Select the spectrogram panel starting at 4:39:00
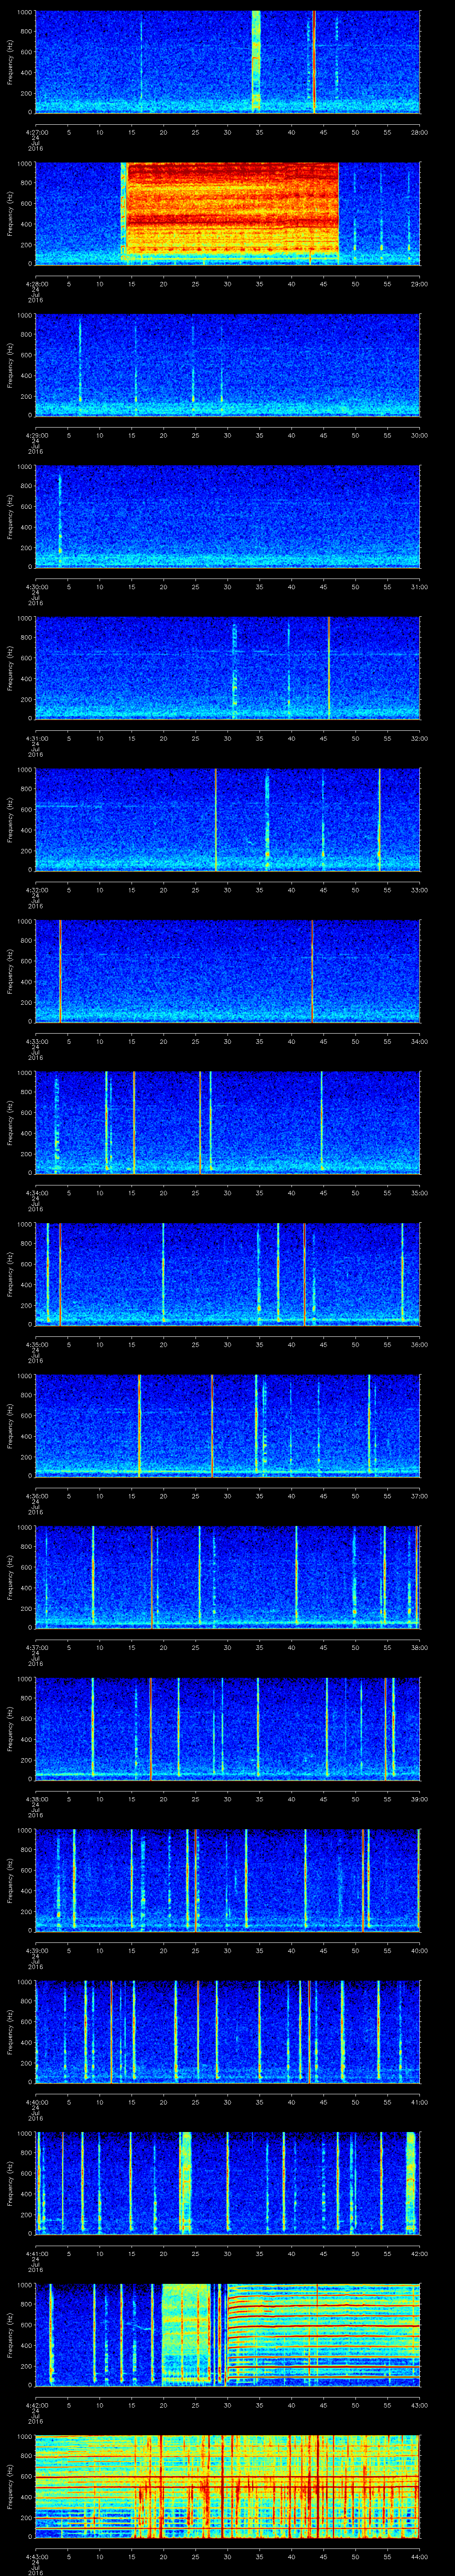The height and width of the screenshot is (2576, 455). 227,1880
